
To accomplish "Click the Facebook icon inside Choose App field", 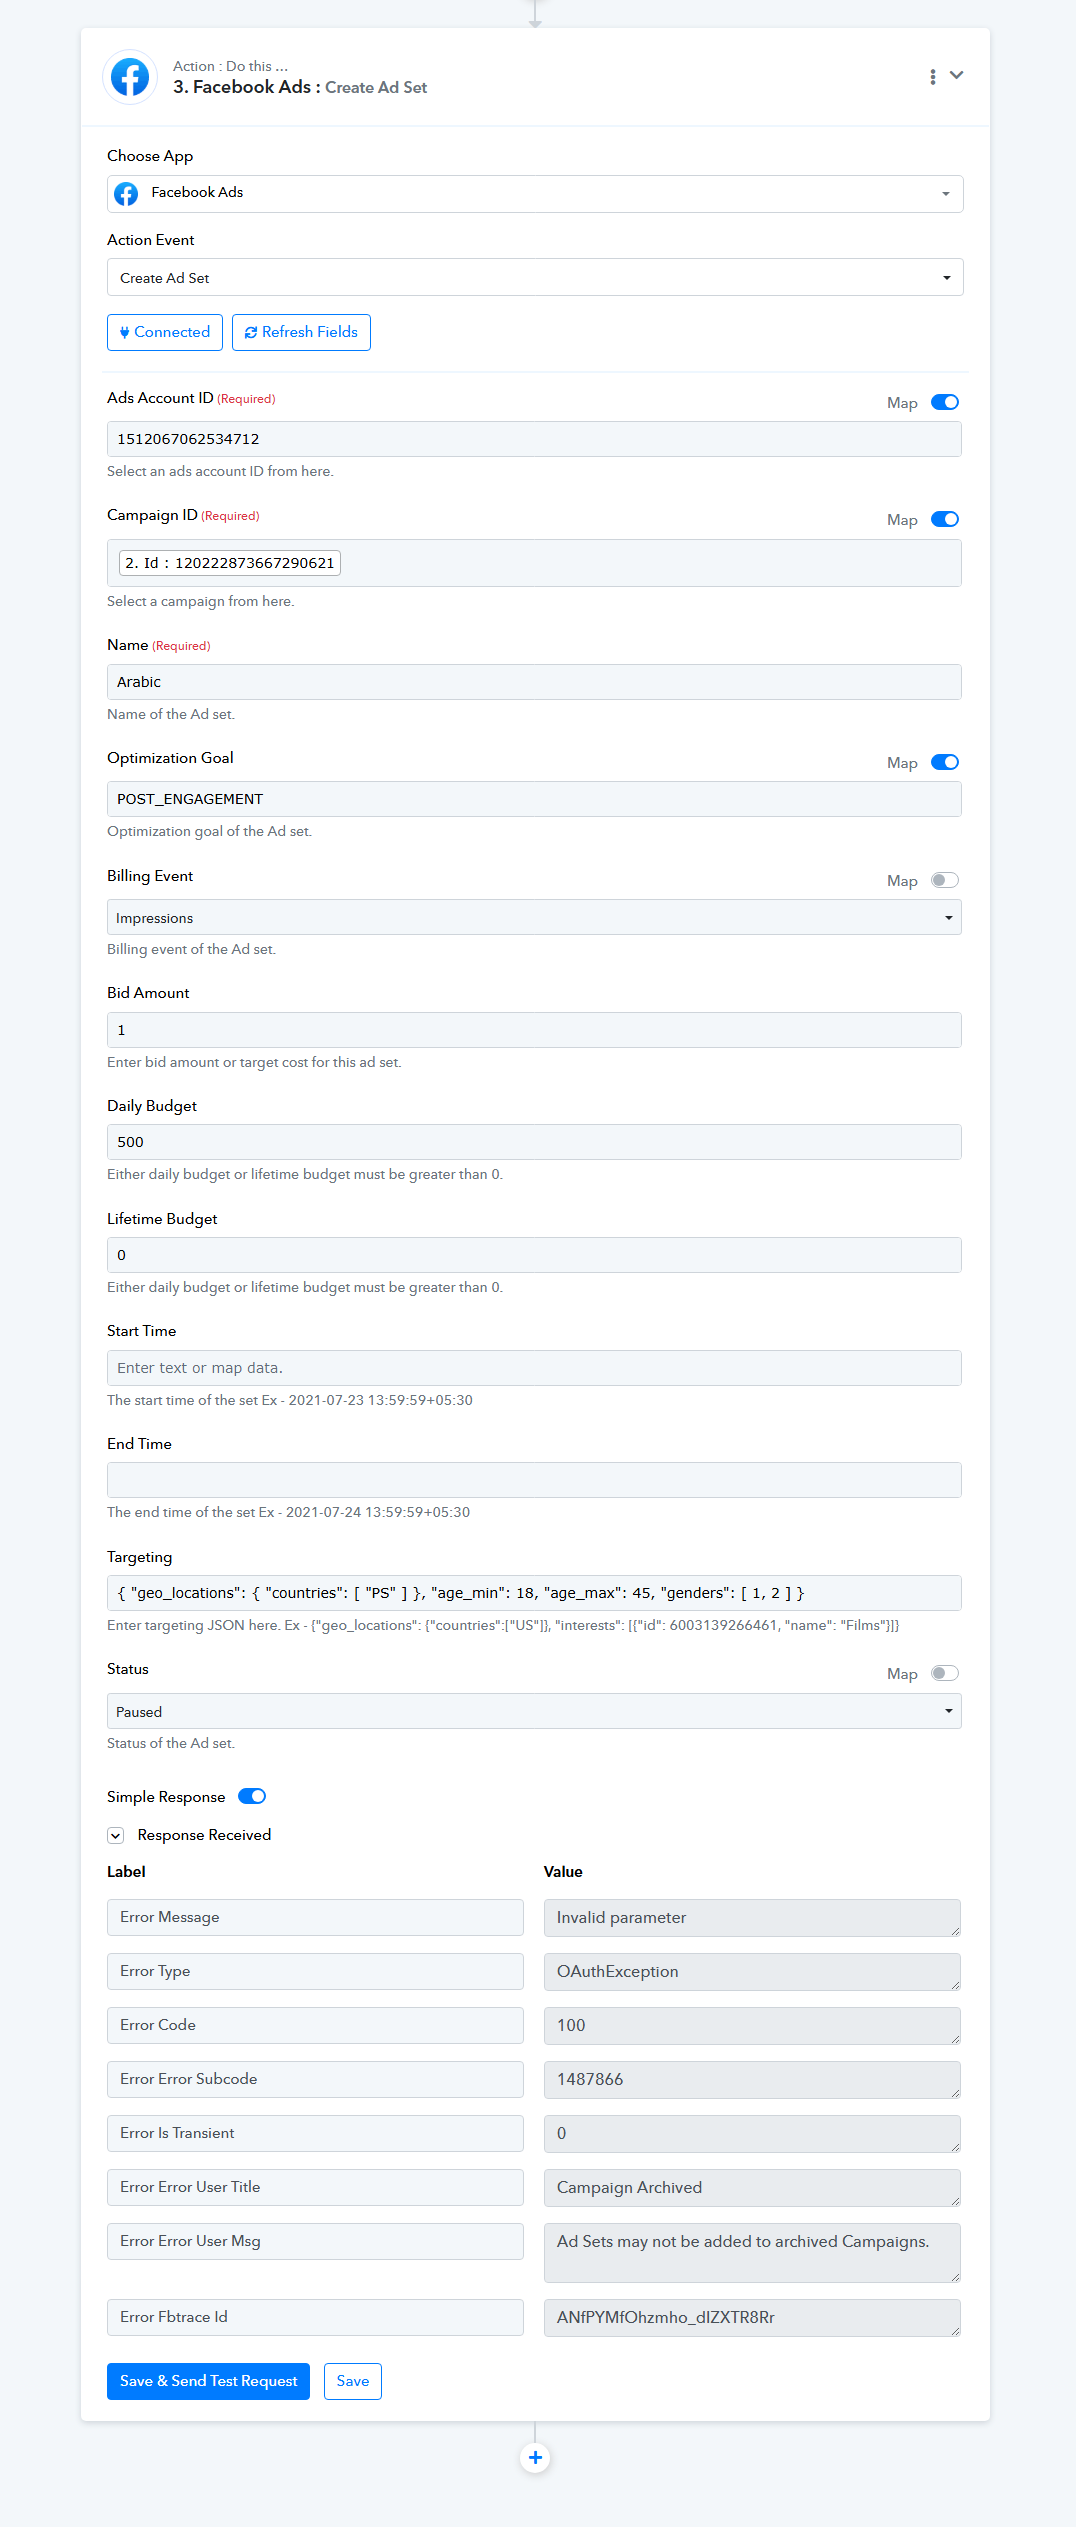I will (x=126, y=194).
